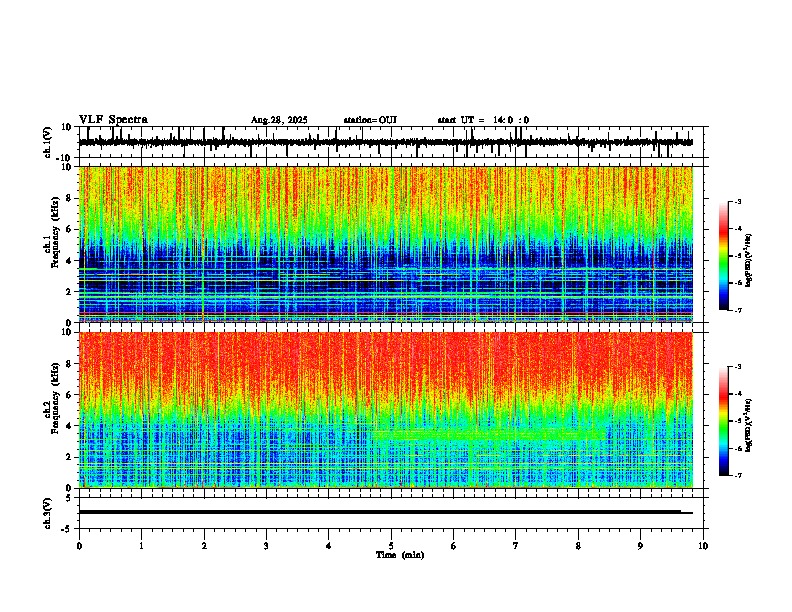792x612 pixels.
Task: Click the time axis tick label "10"
Action: pos(703,546)
